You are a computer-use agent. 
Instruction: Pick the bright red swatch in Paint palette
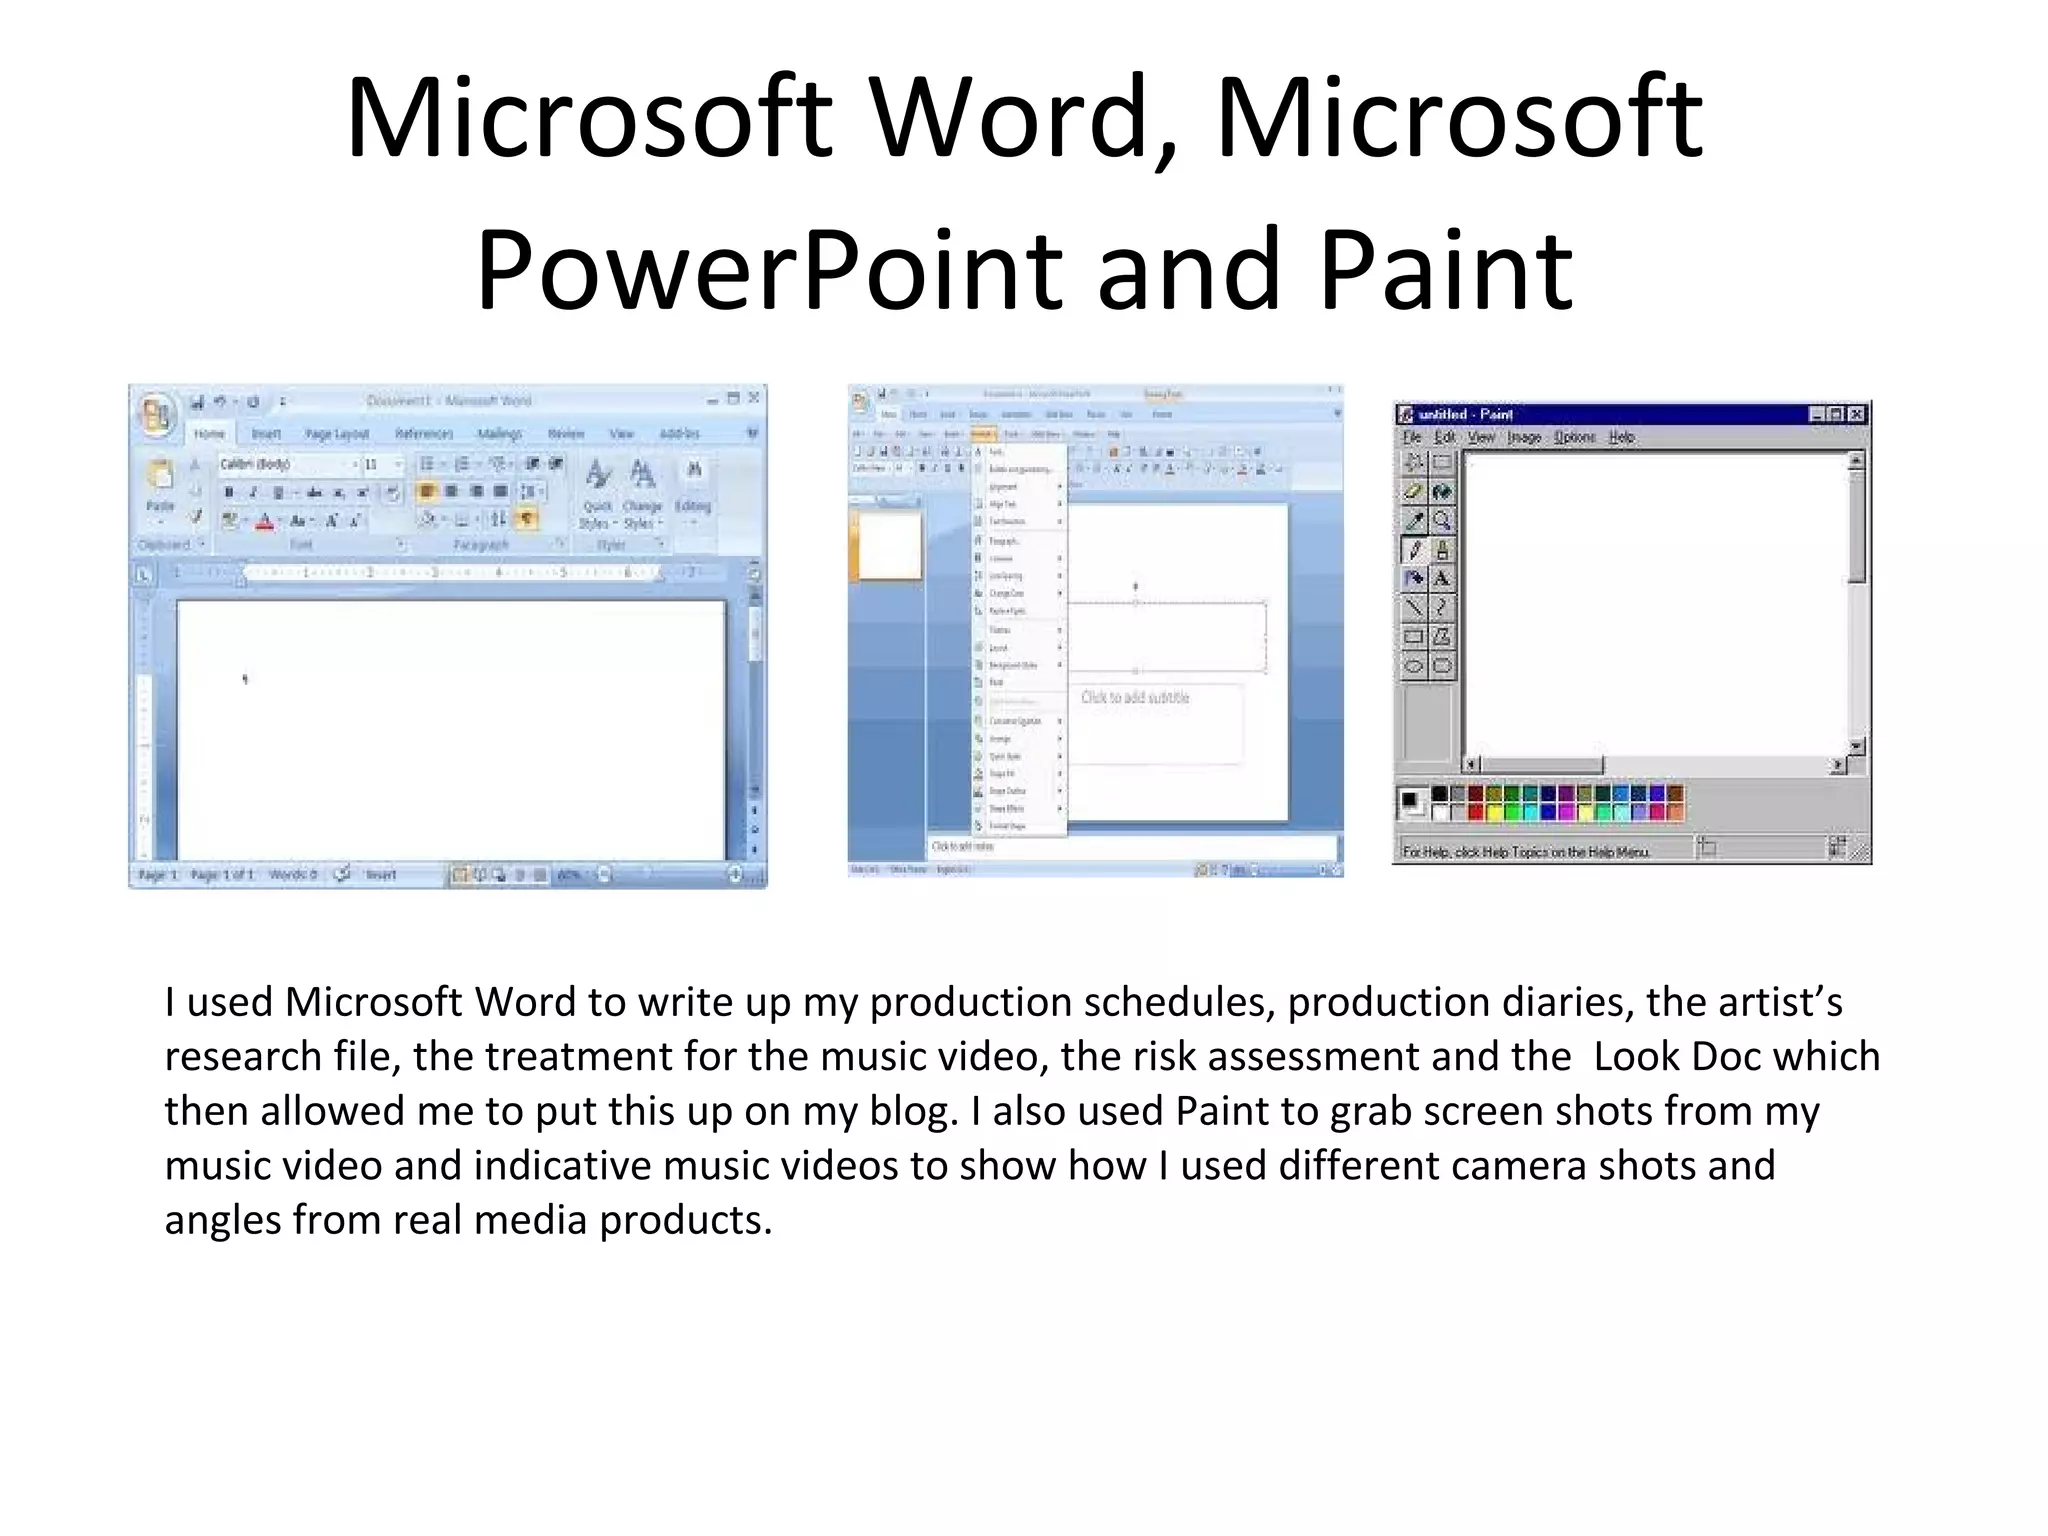point(1476,812)
